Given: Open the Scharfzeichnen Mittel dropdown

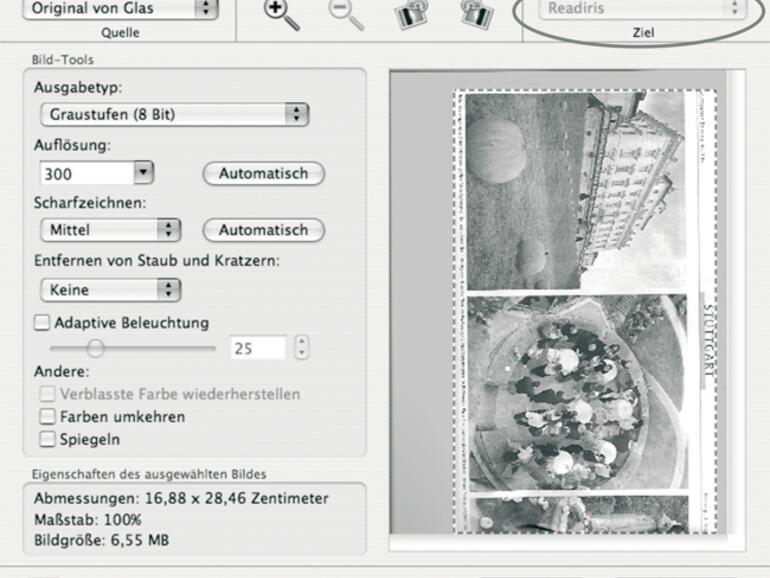Looking at the screenshot, I should [x=111, y=230].
